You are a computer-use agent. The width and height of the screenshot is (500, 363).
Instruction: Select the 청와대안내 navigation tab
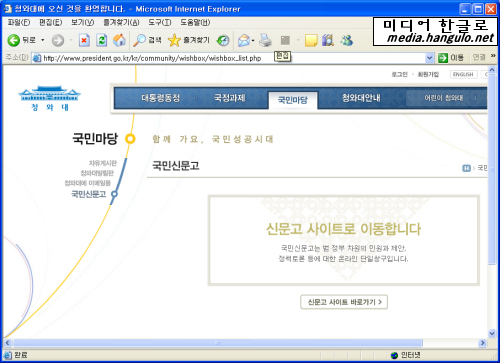pyautogui.click(x=361, y=98)
